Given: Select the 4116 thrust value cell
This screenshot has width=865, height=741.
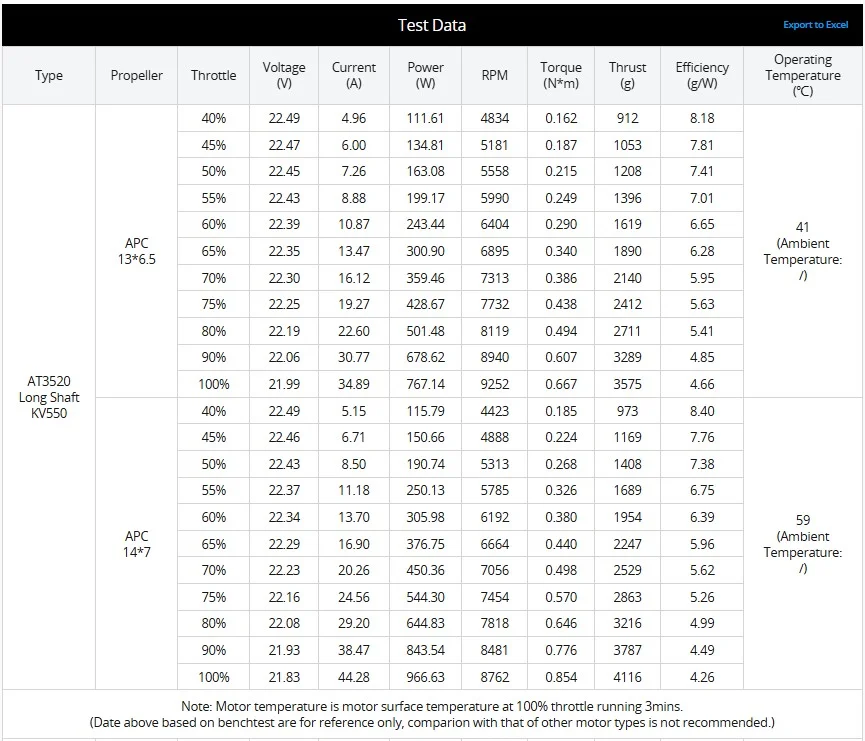Looking at the screenshot, I should (x=628, y=677).
